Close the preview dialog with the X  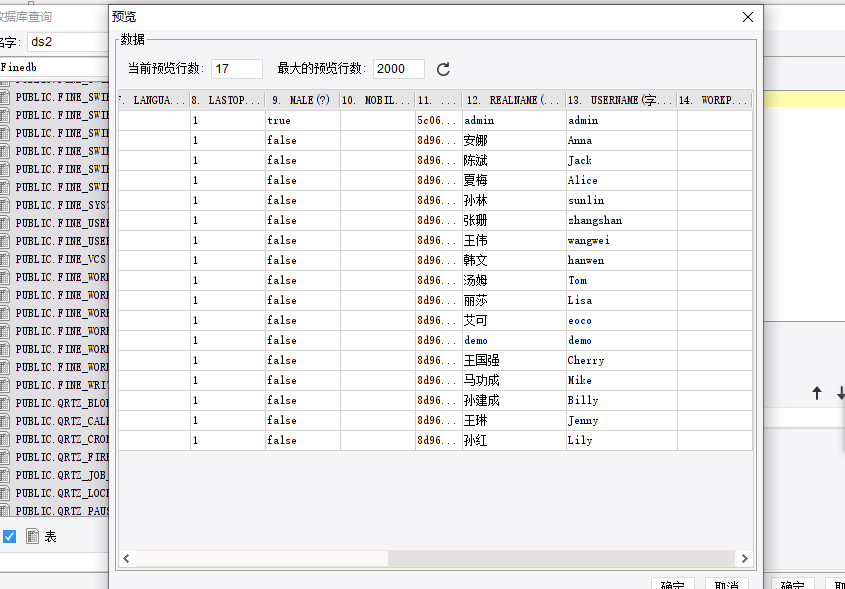click(747, 17)
